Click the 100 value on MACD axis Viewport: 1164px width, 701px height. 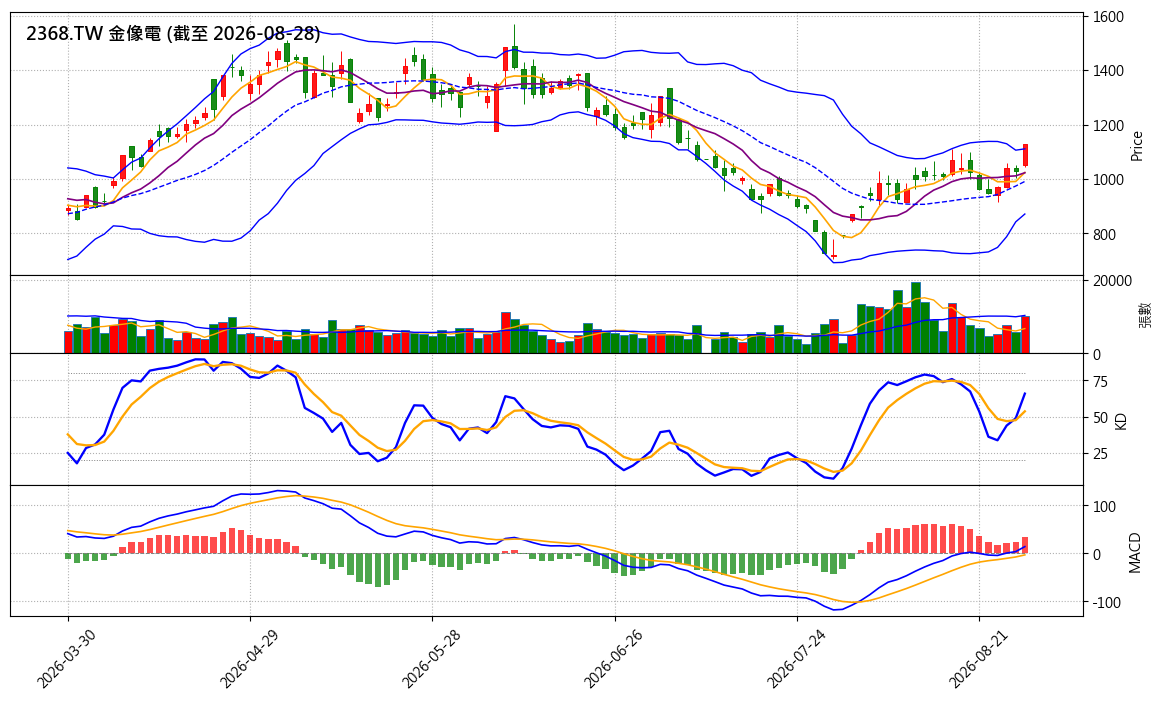[x=1105, y=506]
